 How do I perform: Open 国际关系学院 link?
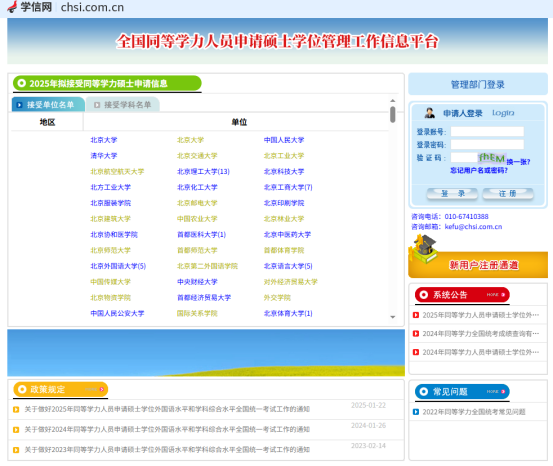point(197,313)
